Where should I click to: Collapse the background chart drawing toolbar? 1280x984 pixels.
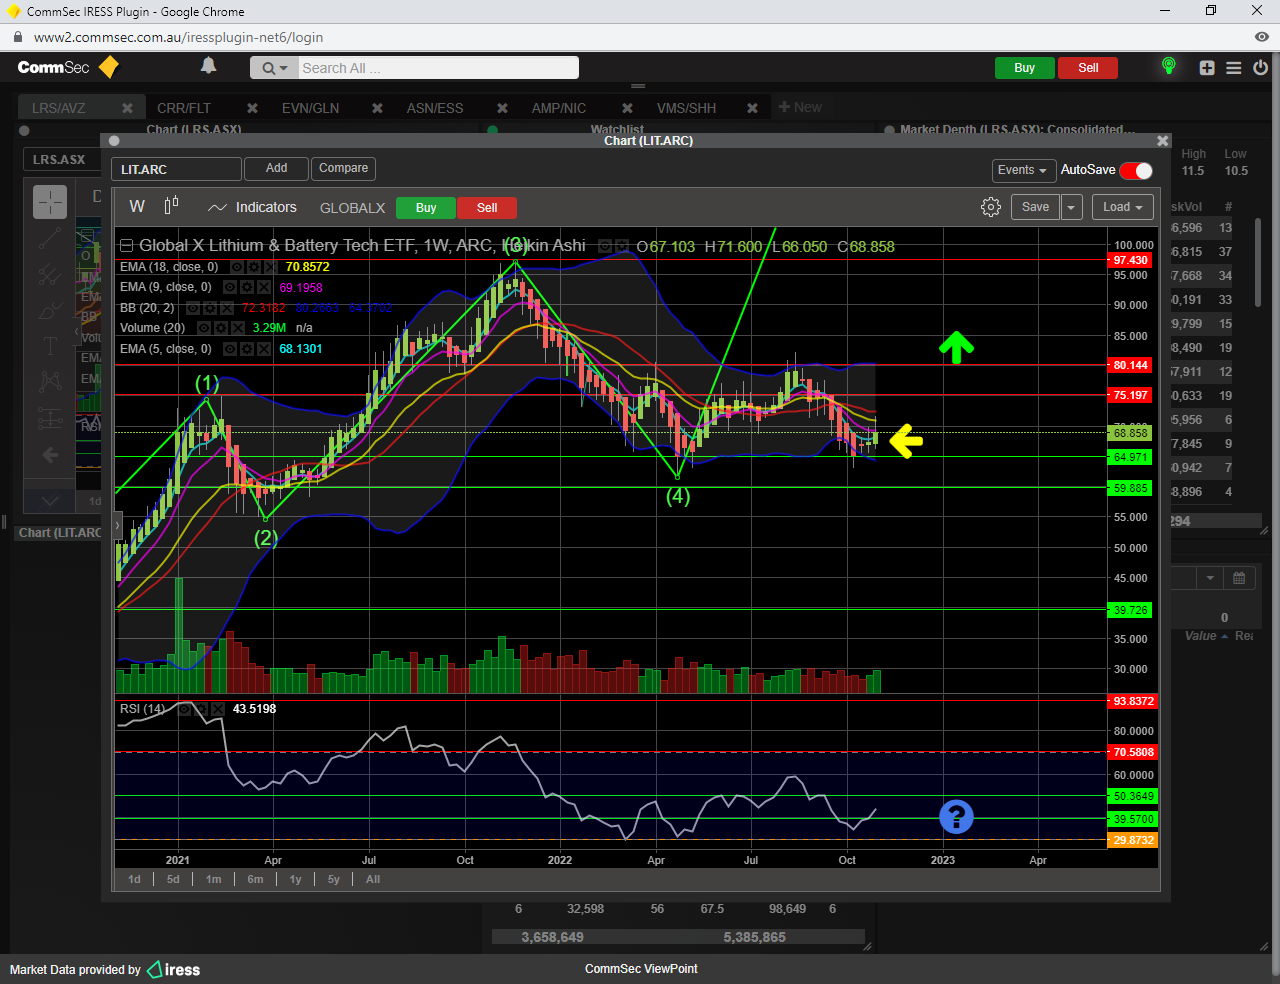pos(76,331)
